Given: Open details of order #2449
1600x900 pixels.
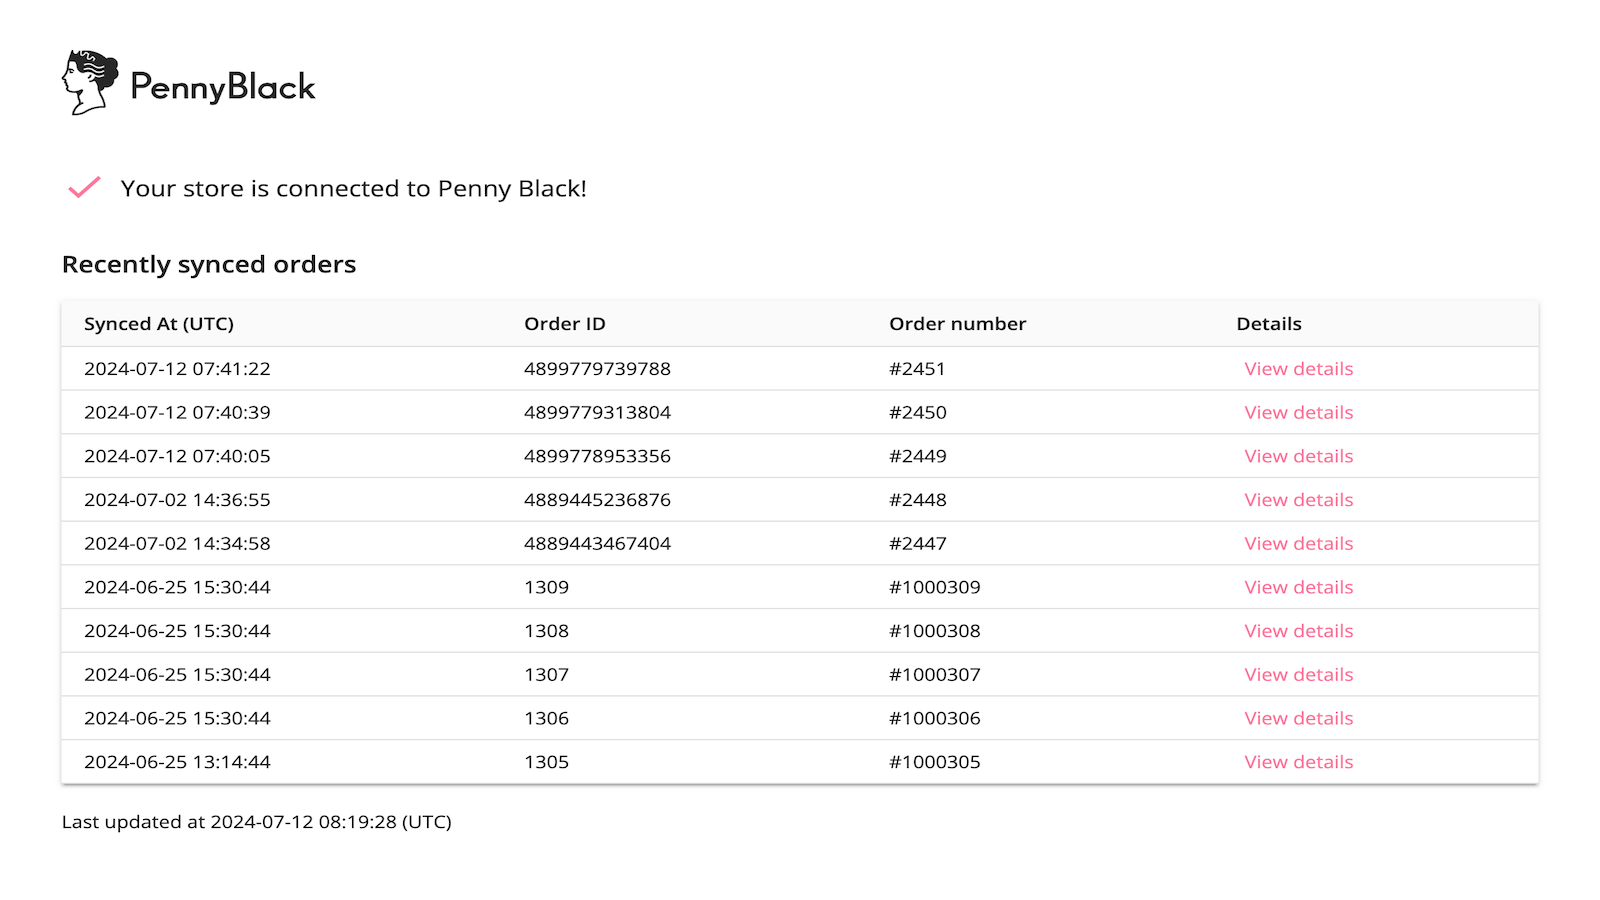Looking at the screenshot, I should pyautogui.click(x=1298, y=456).
